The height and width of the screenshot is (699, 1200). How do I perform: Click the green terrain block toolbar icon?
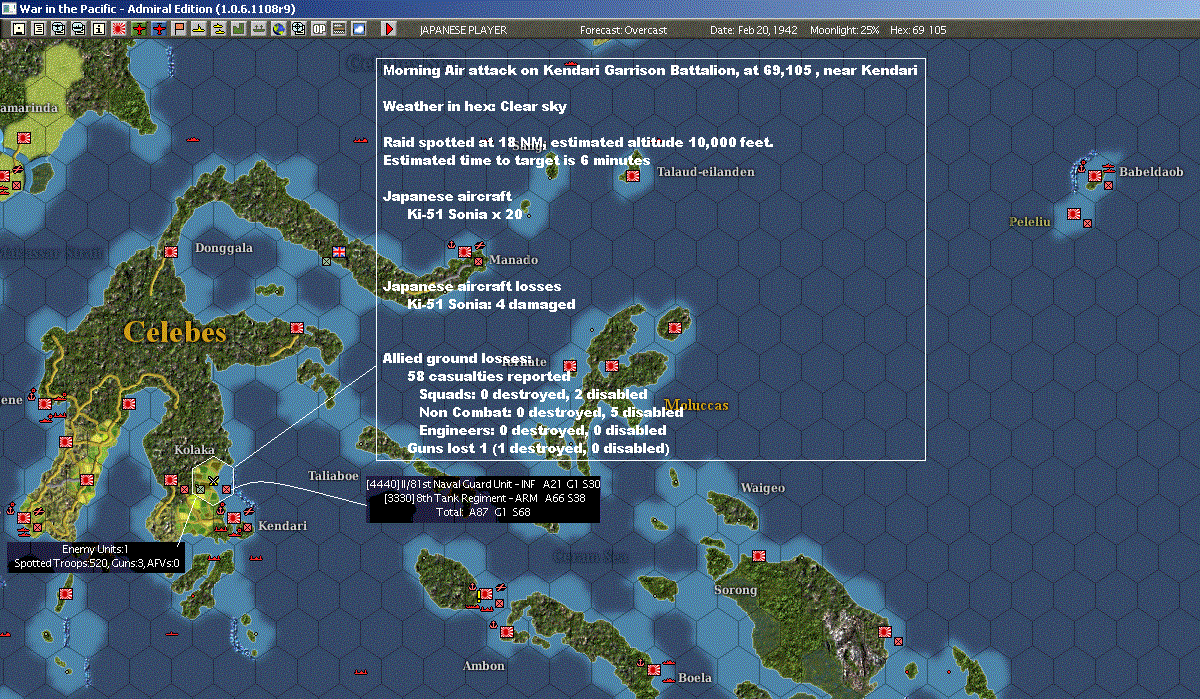coord(238,29)
